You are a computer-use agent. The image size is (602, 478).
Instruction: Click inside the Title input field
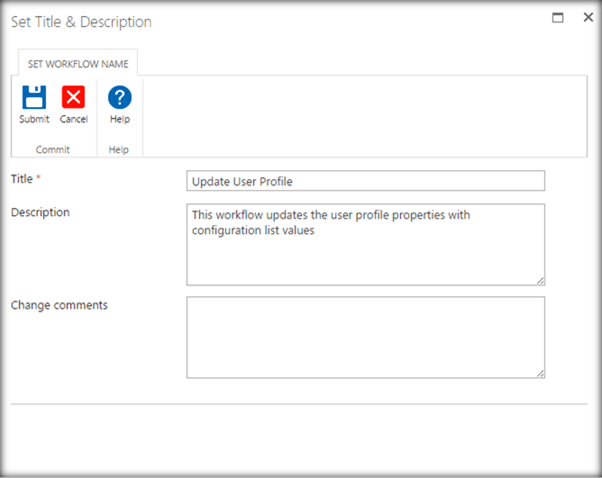366,181
